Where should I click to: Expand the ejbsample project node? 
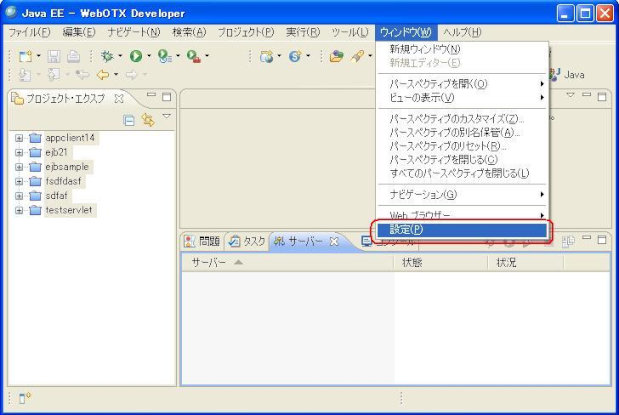(x=19, y=167)
